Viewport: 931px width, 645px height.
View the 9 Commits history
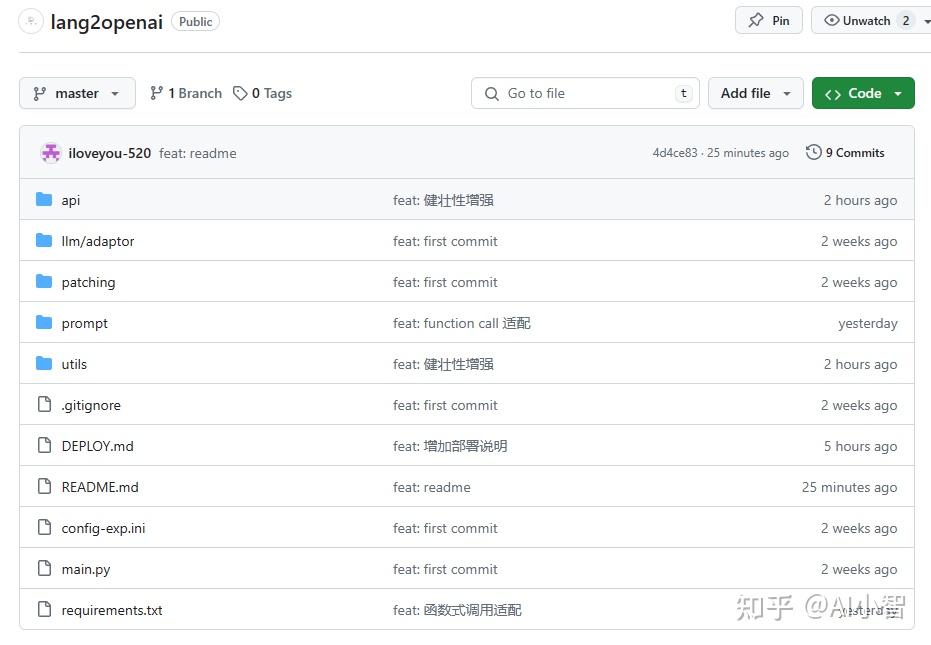click(x=845, y=153)
